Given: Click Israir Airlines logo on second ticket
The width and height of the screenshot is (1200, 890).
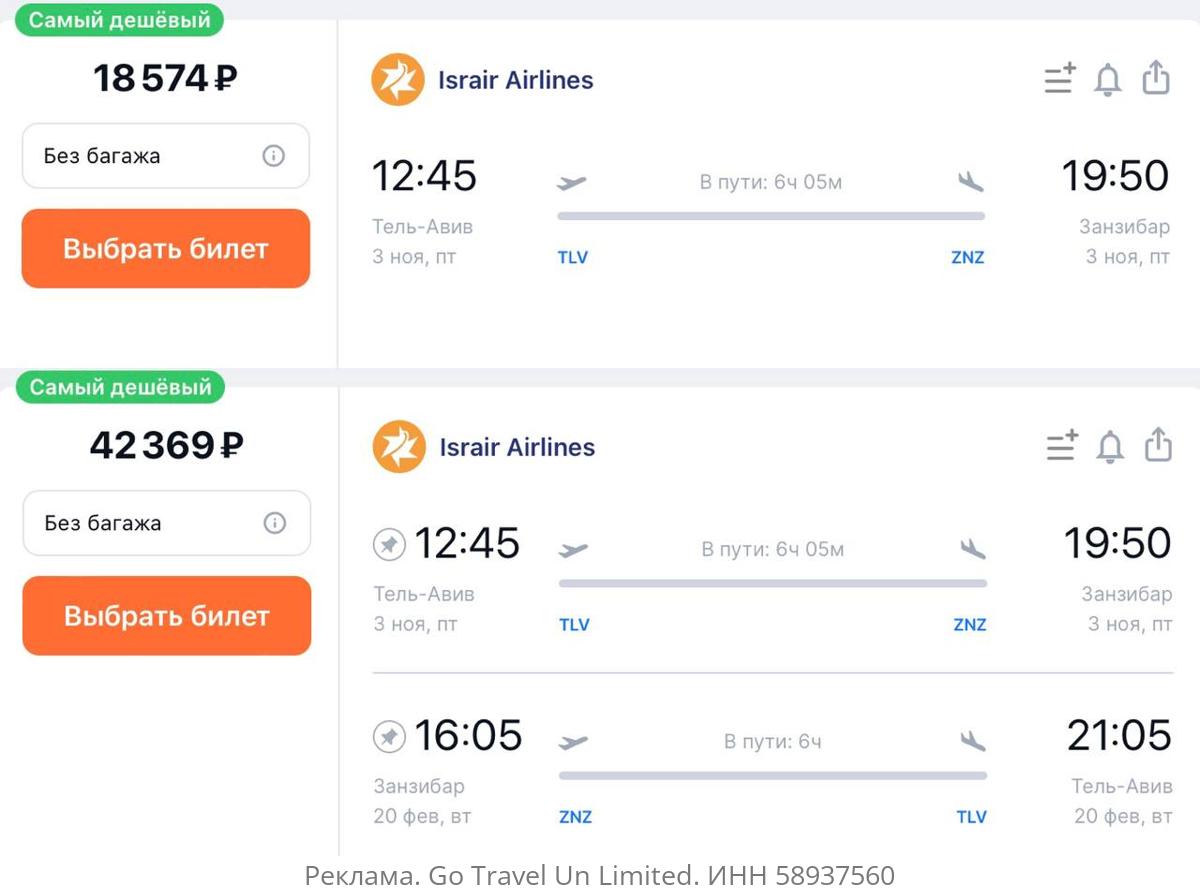Looking at the screenshot, I should point(399,447).
